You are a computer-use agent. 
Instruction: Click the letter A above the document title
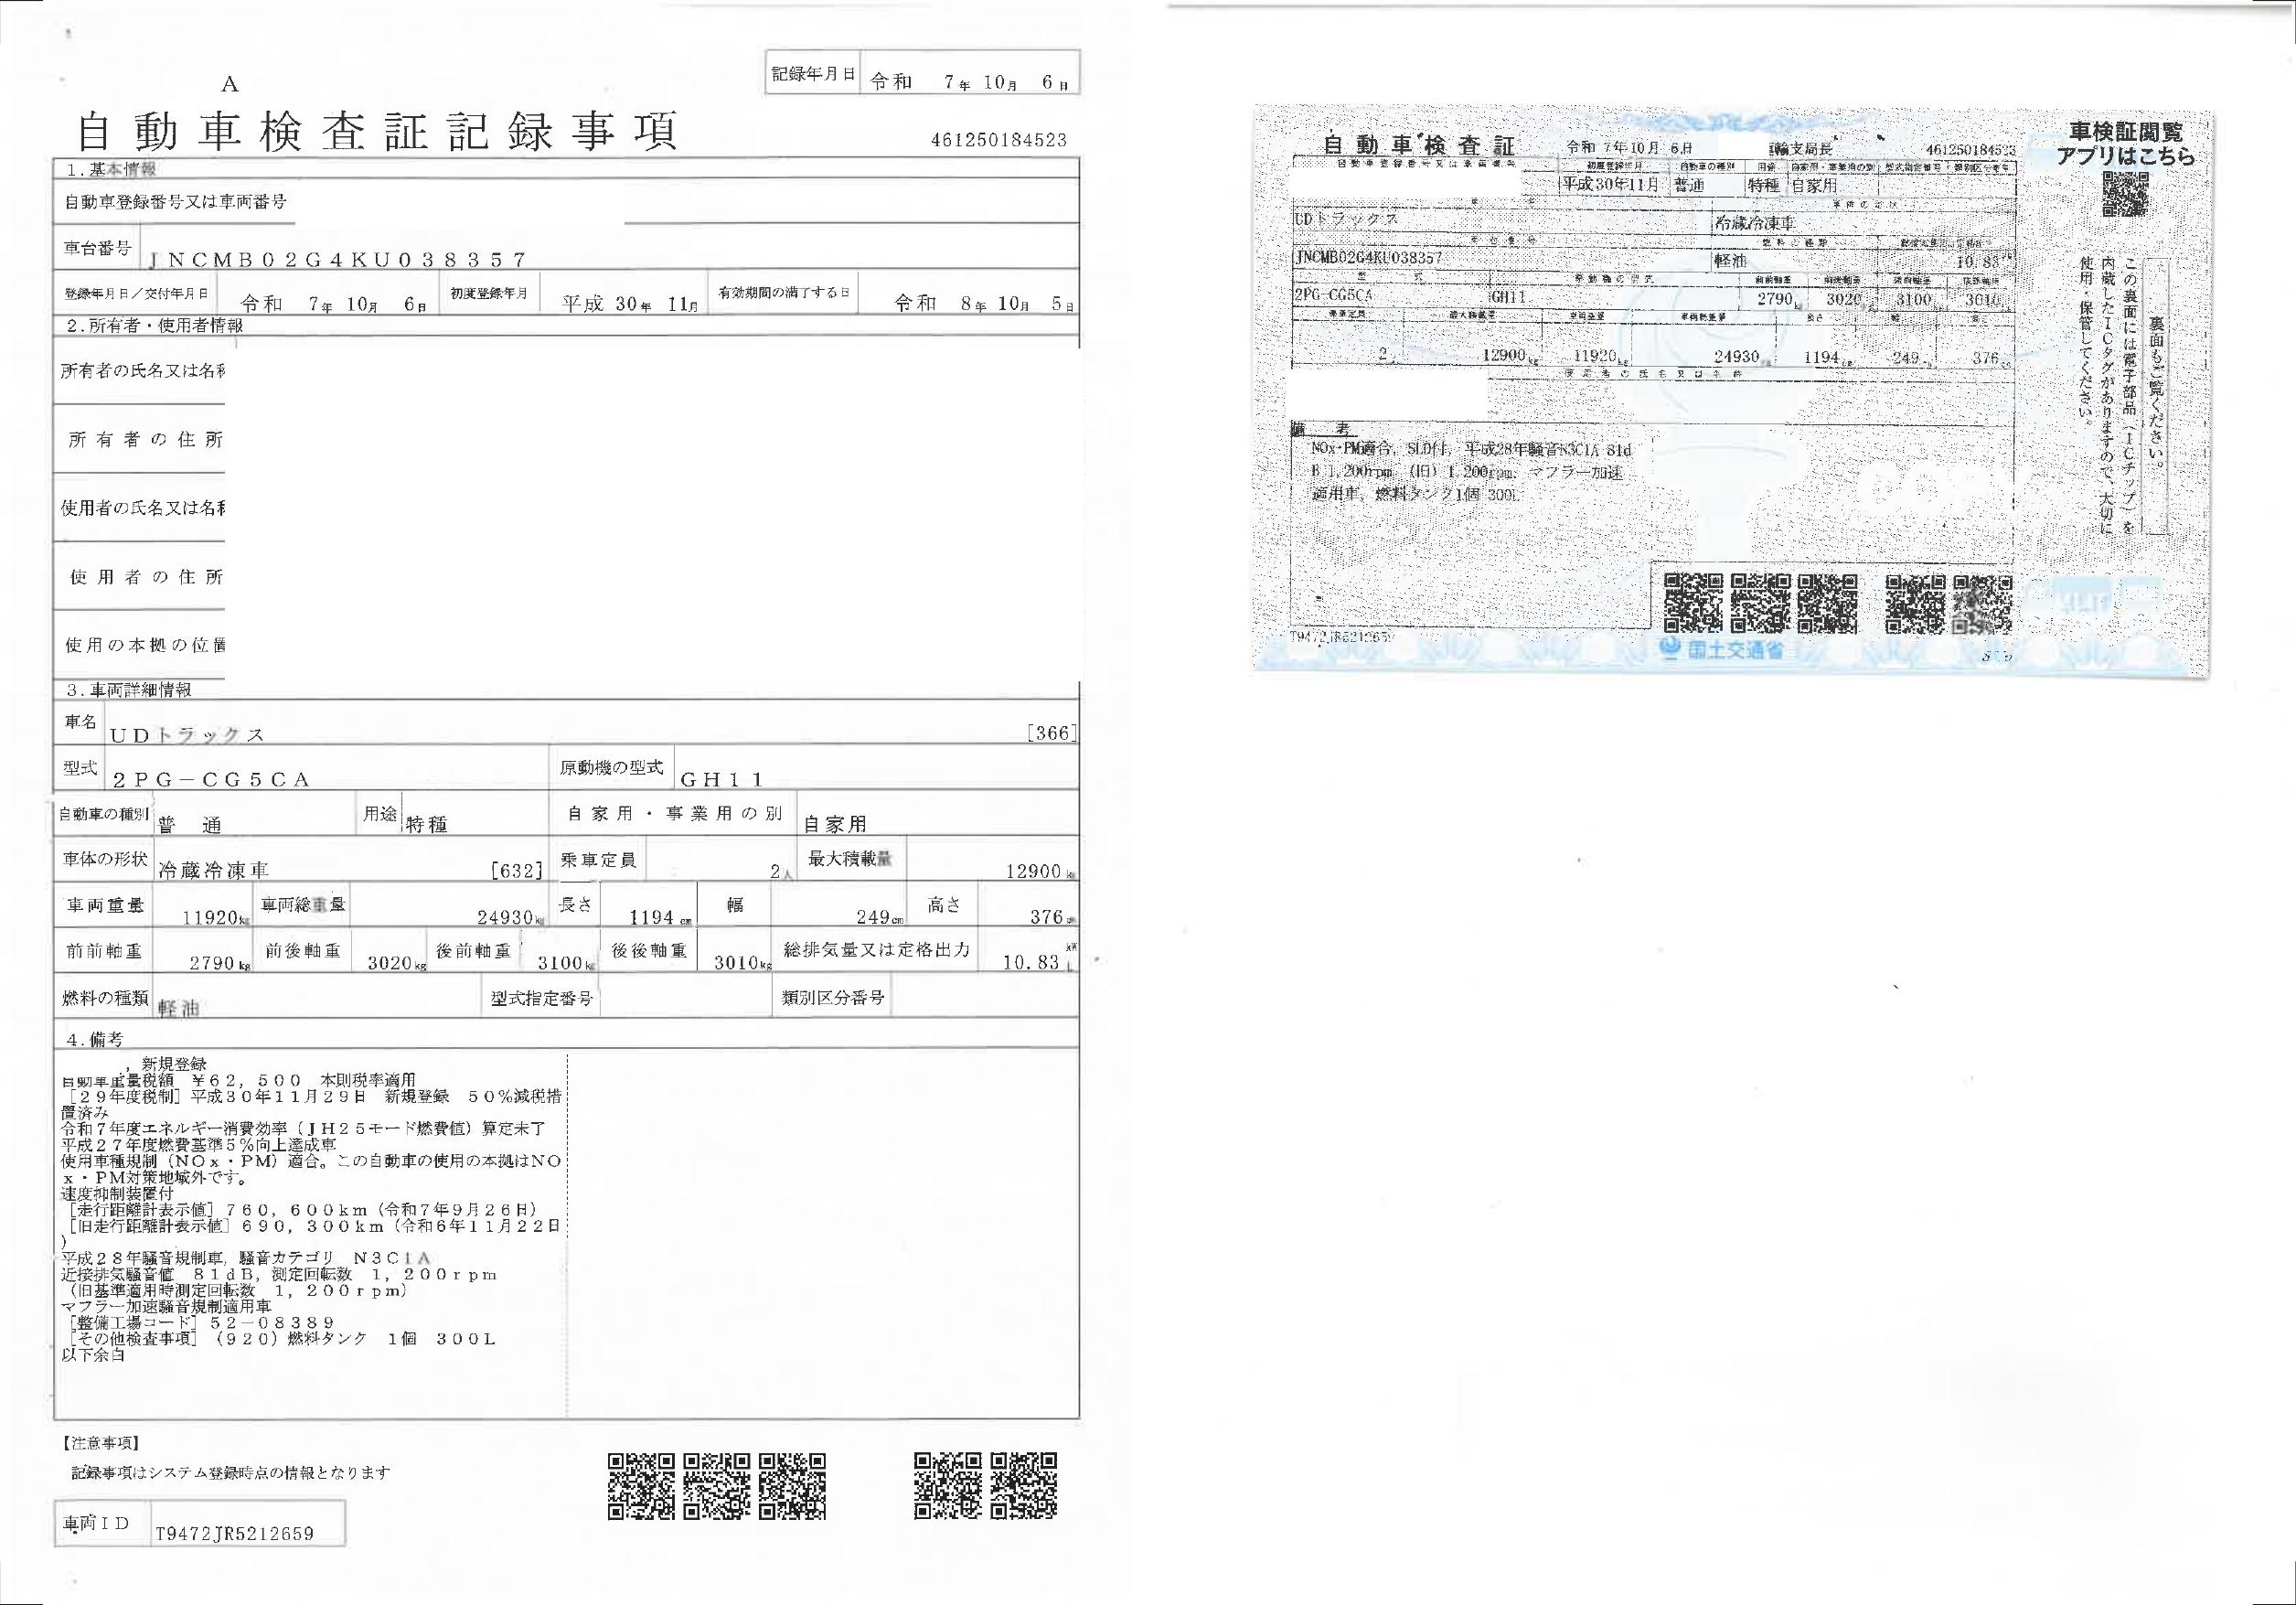(x=231, y=84)
